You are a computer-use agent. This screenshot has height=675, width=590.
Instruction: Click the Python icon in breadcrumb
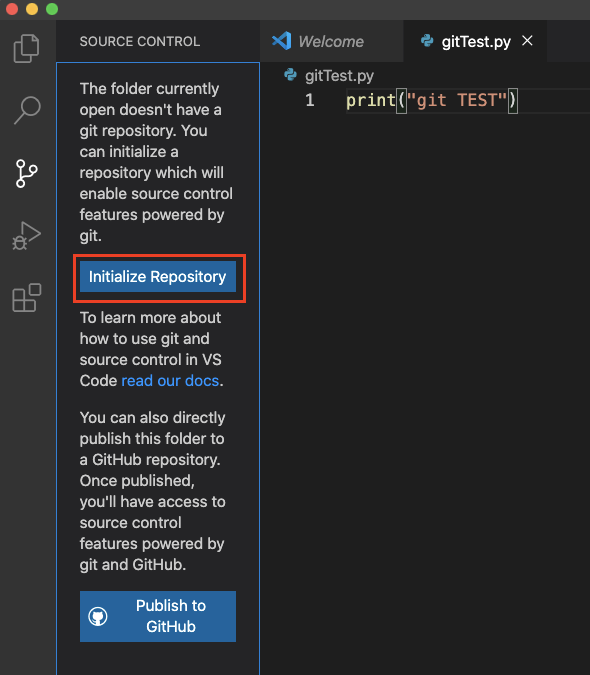coord(290,75)
